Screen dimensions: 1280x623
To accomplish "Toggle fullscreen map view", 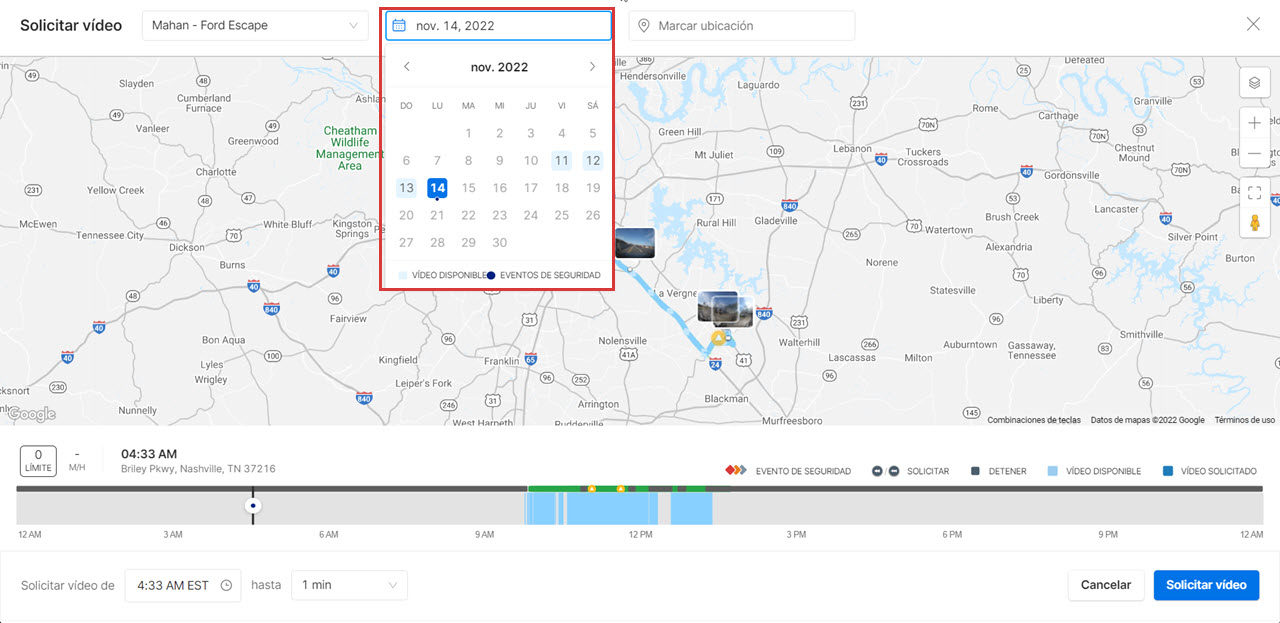I will [1254, 193].
